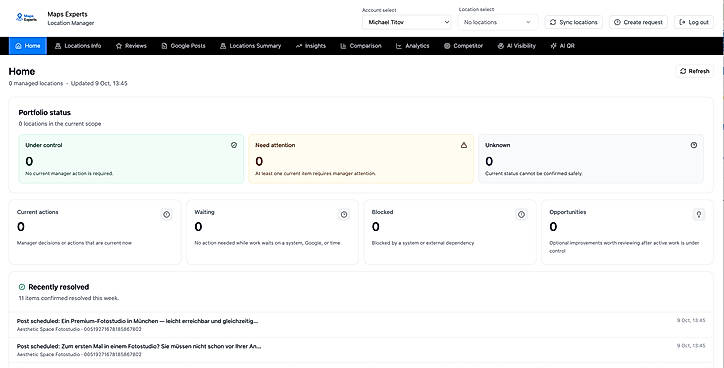Click the Sync locations button

click(x=574, y=22)
